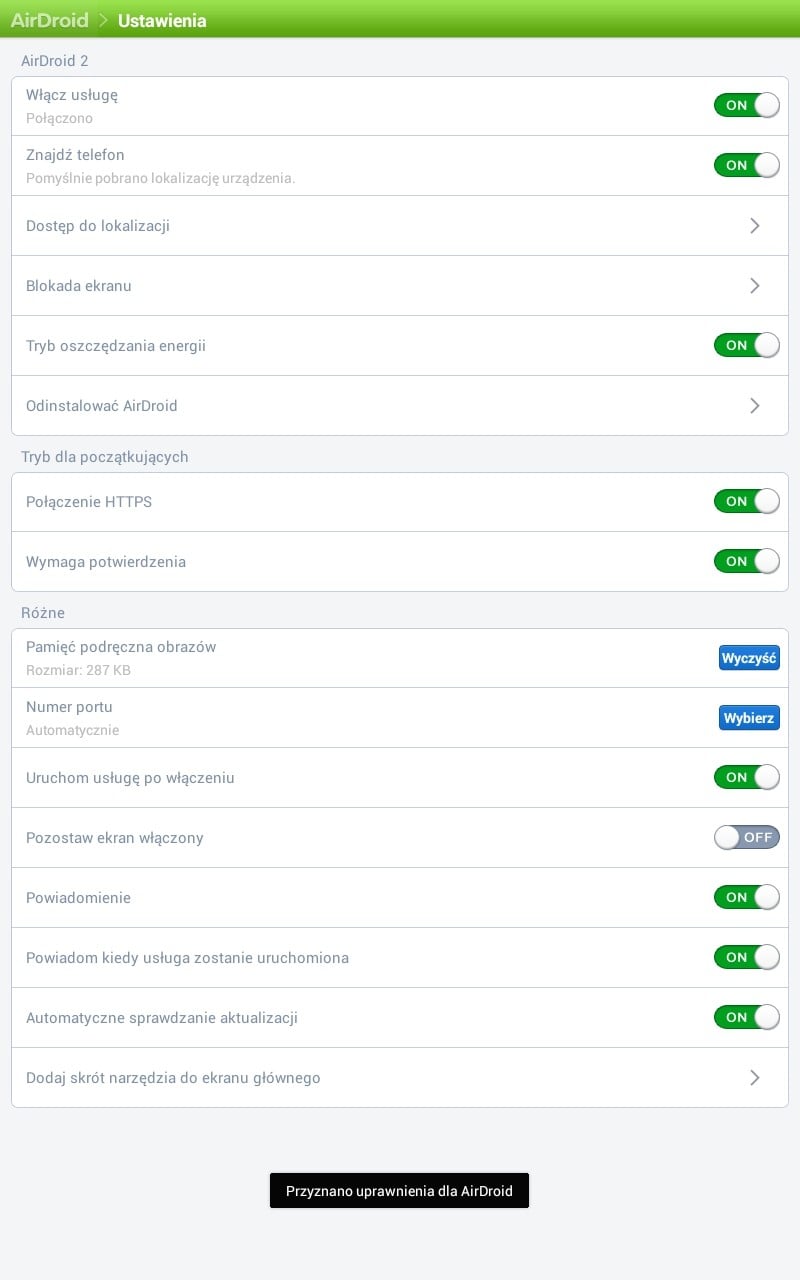Turn off the Powiadomienie switch
This screenshot has width=800, height=1280.
coord(746,897)
